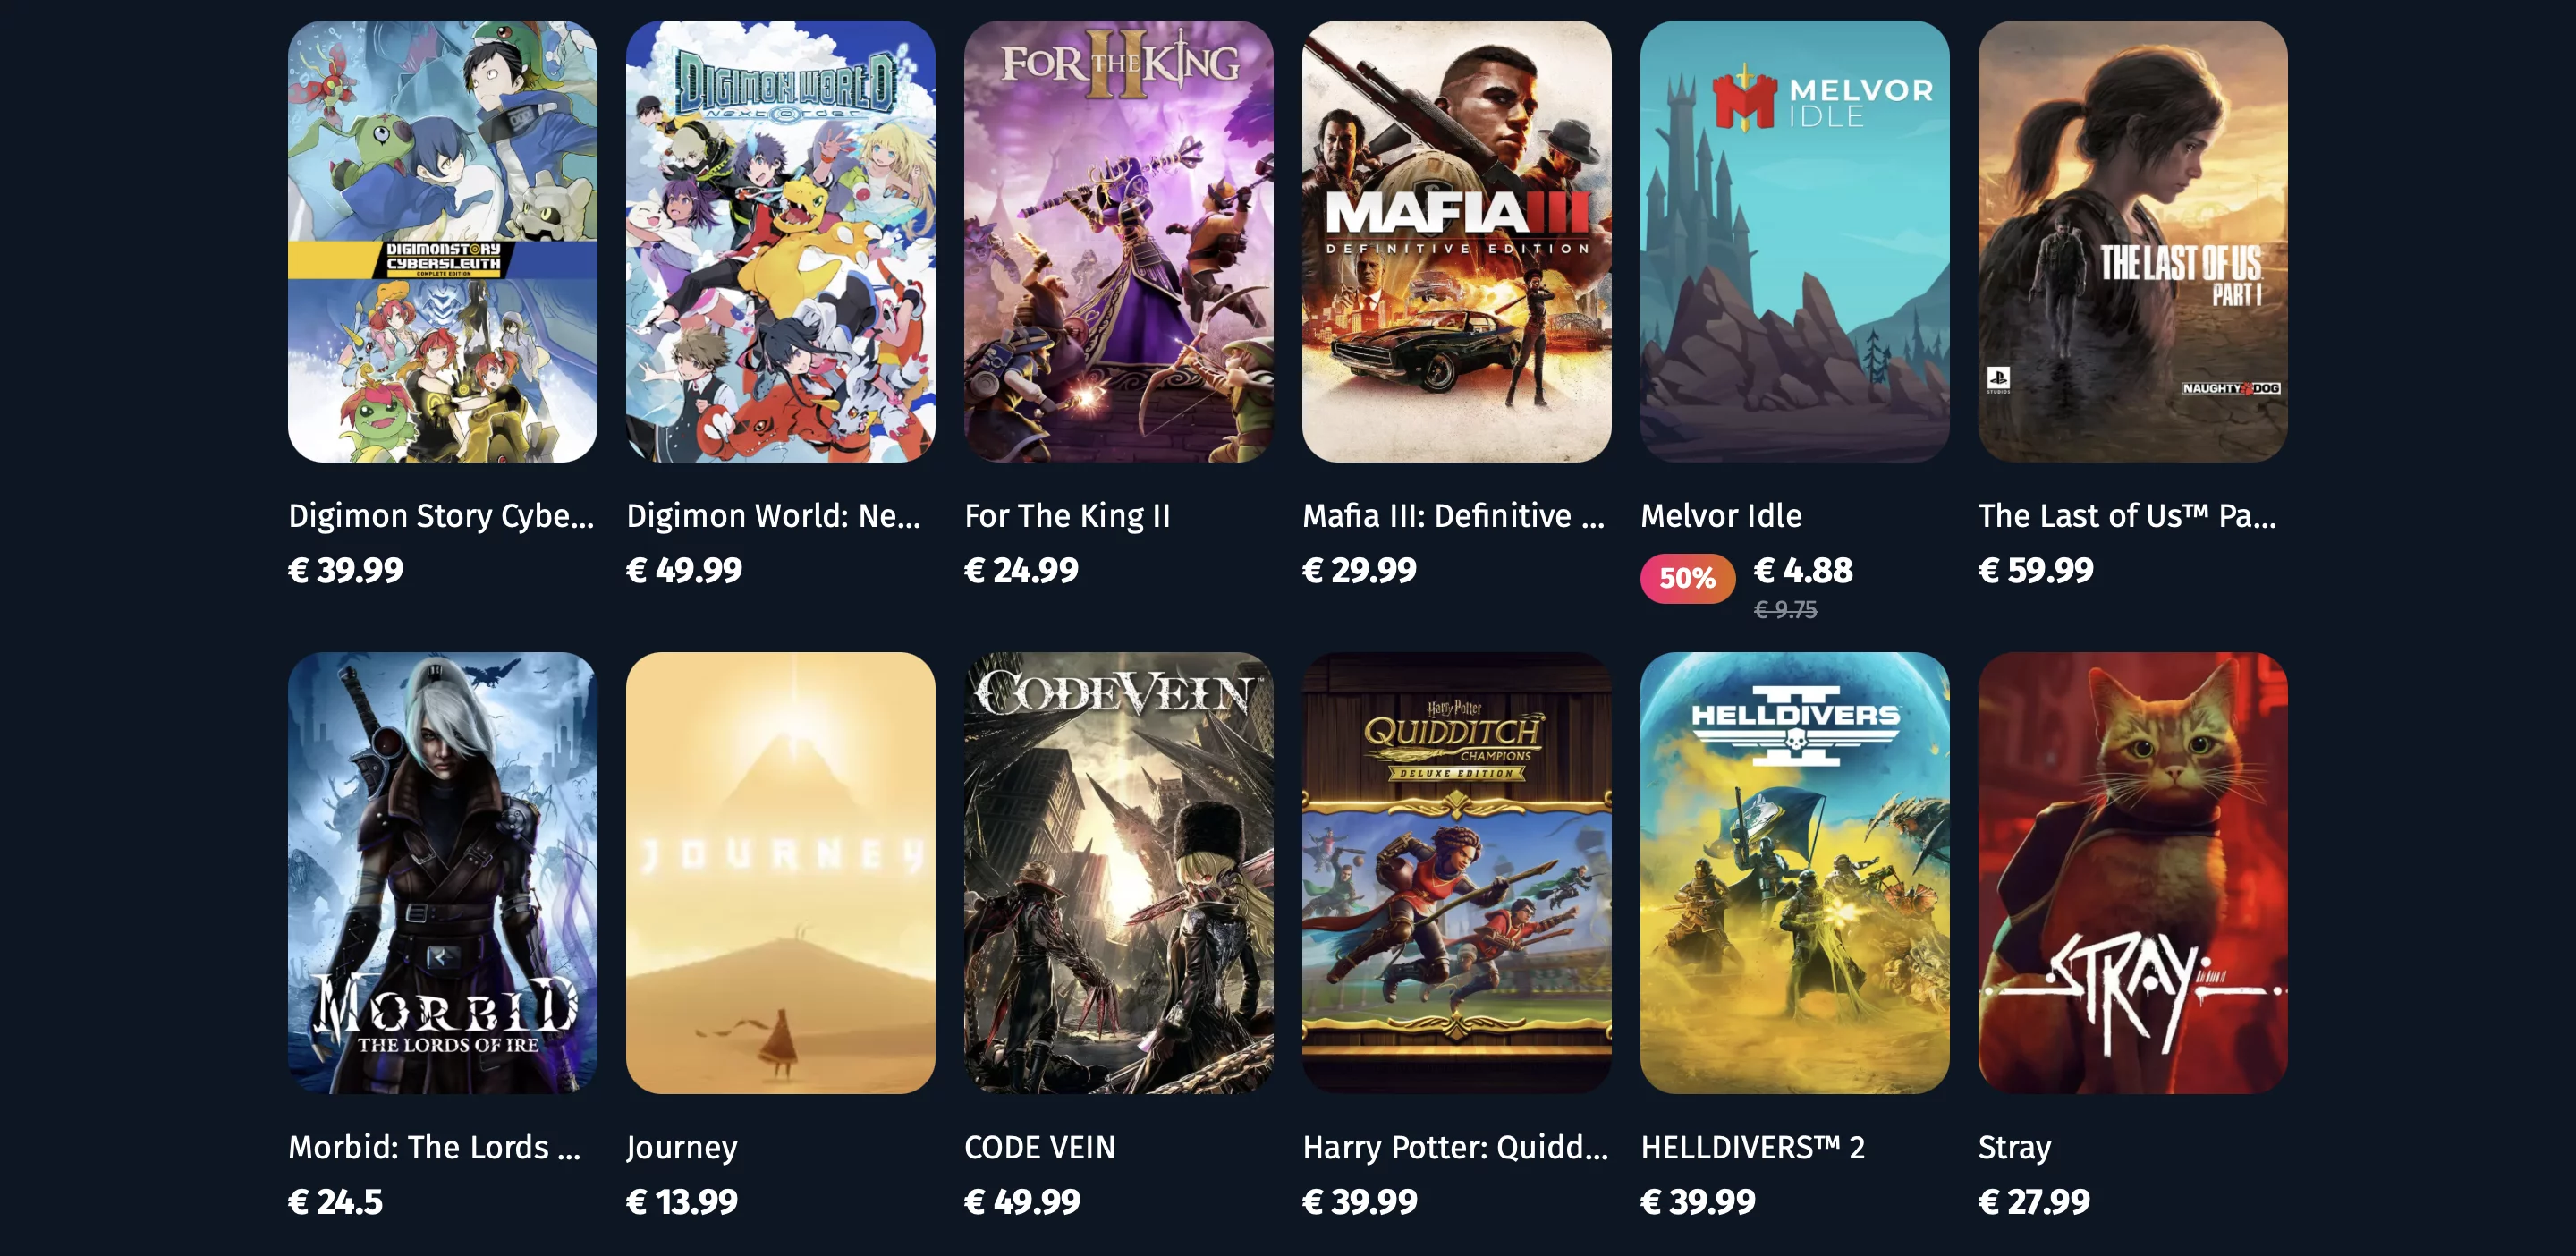This screenshot has height=1256, width=2576.
Task: Open the Morbid Lords of Ire cover
Action: 442,873
